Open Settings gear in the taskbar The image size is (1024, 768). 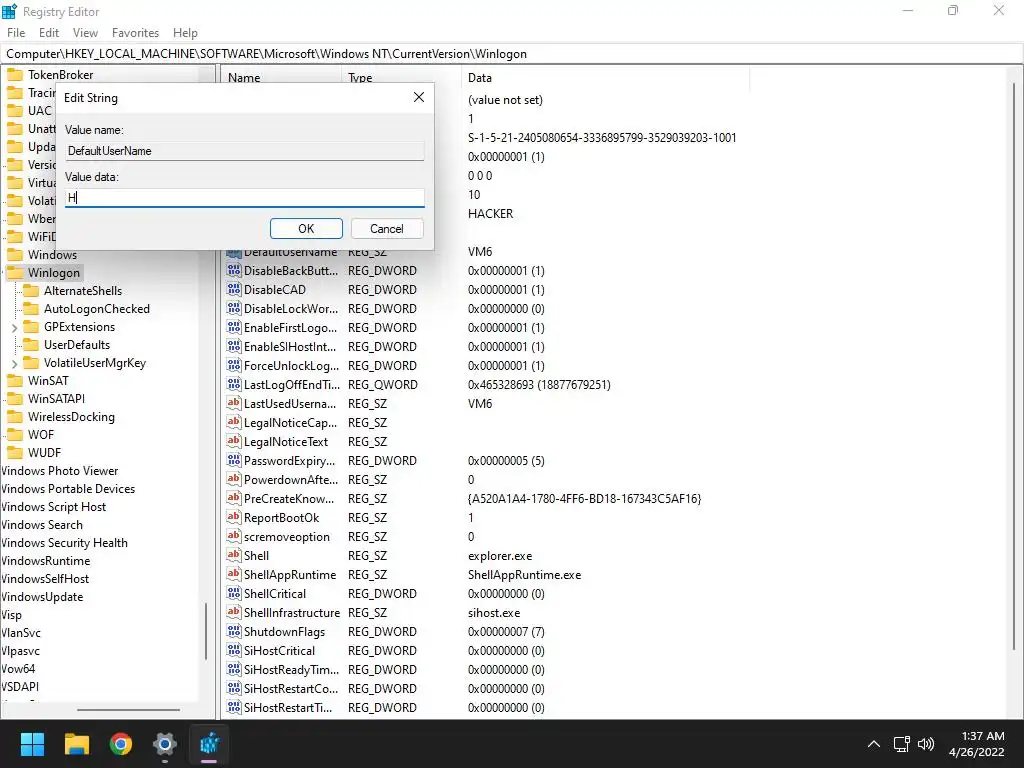pos(165,744)
